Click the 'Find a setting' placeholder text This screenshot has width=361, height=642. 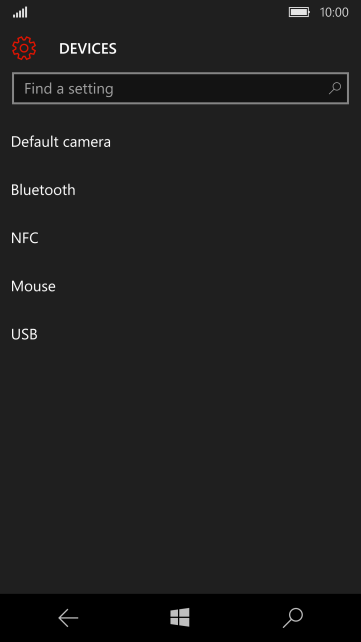69,89
